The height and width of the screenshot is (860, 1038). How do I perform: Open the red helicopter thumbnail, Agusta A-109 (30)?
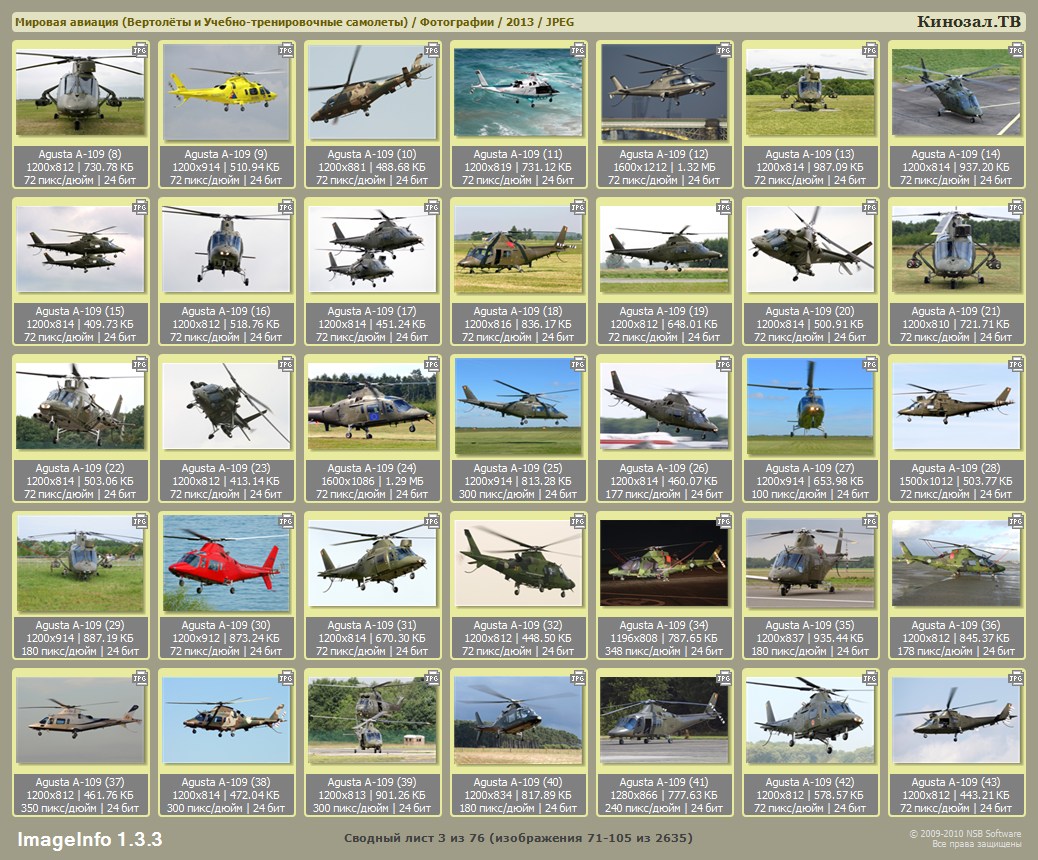226,564
